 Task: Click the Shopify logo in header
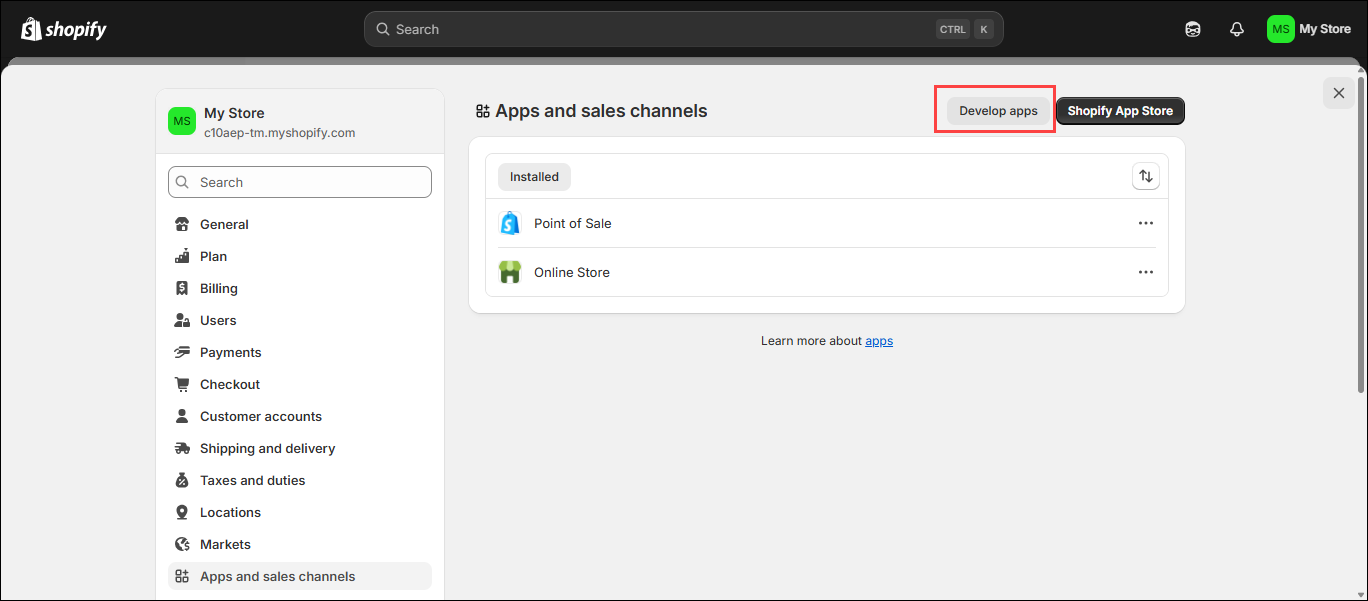pyautogui.click(x=64, y=29)
